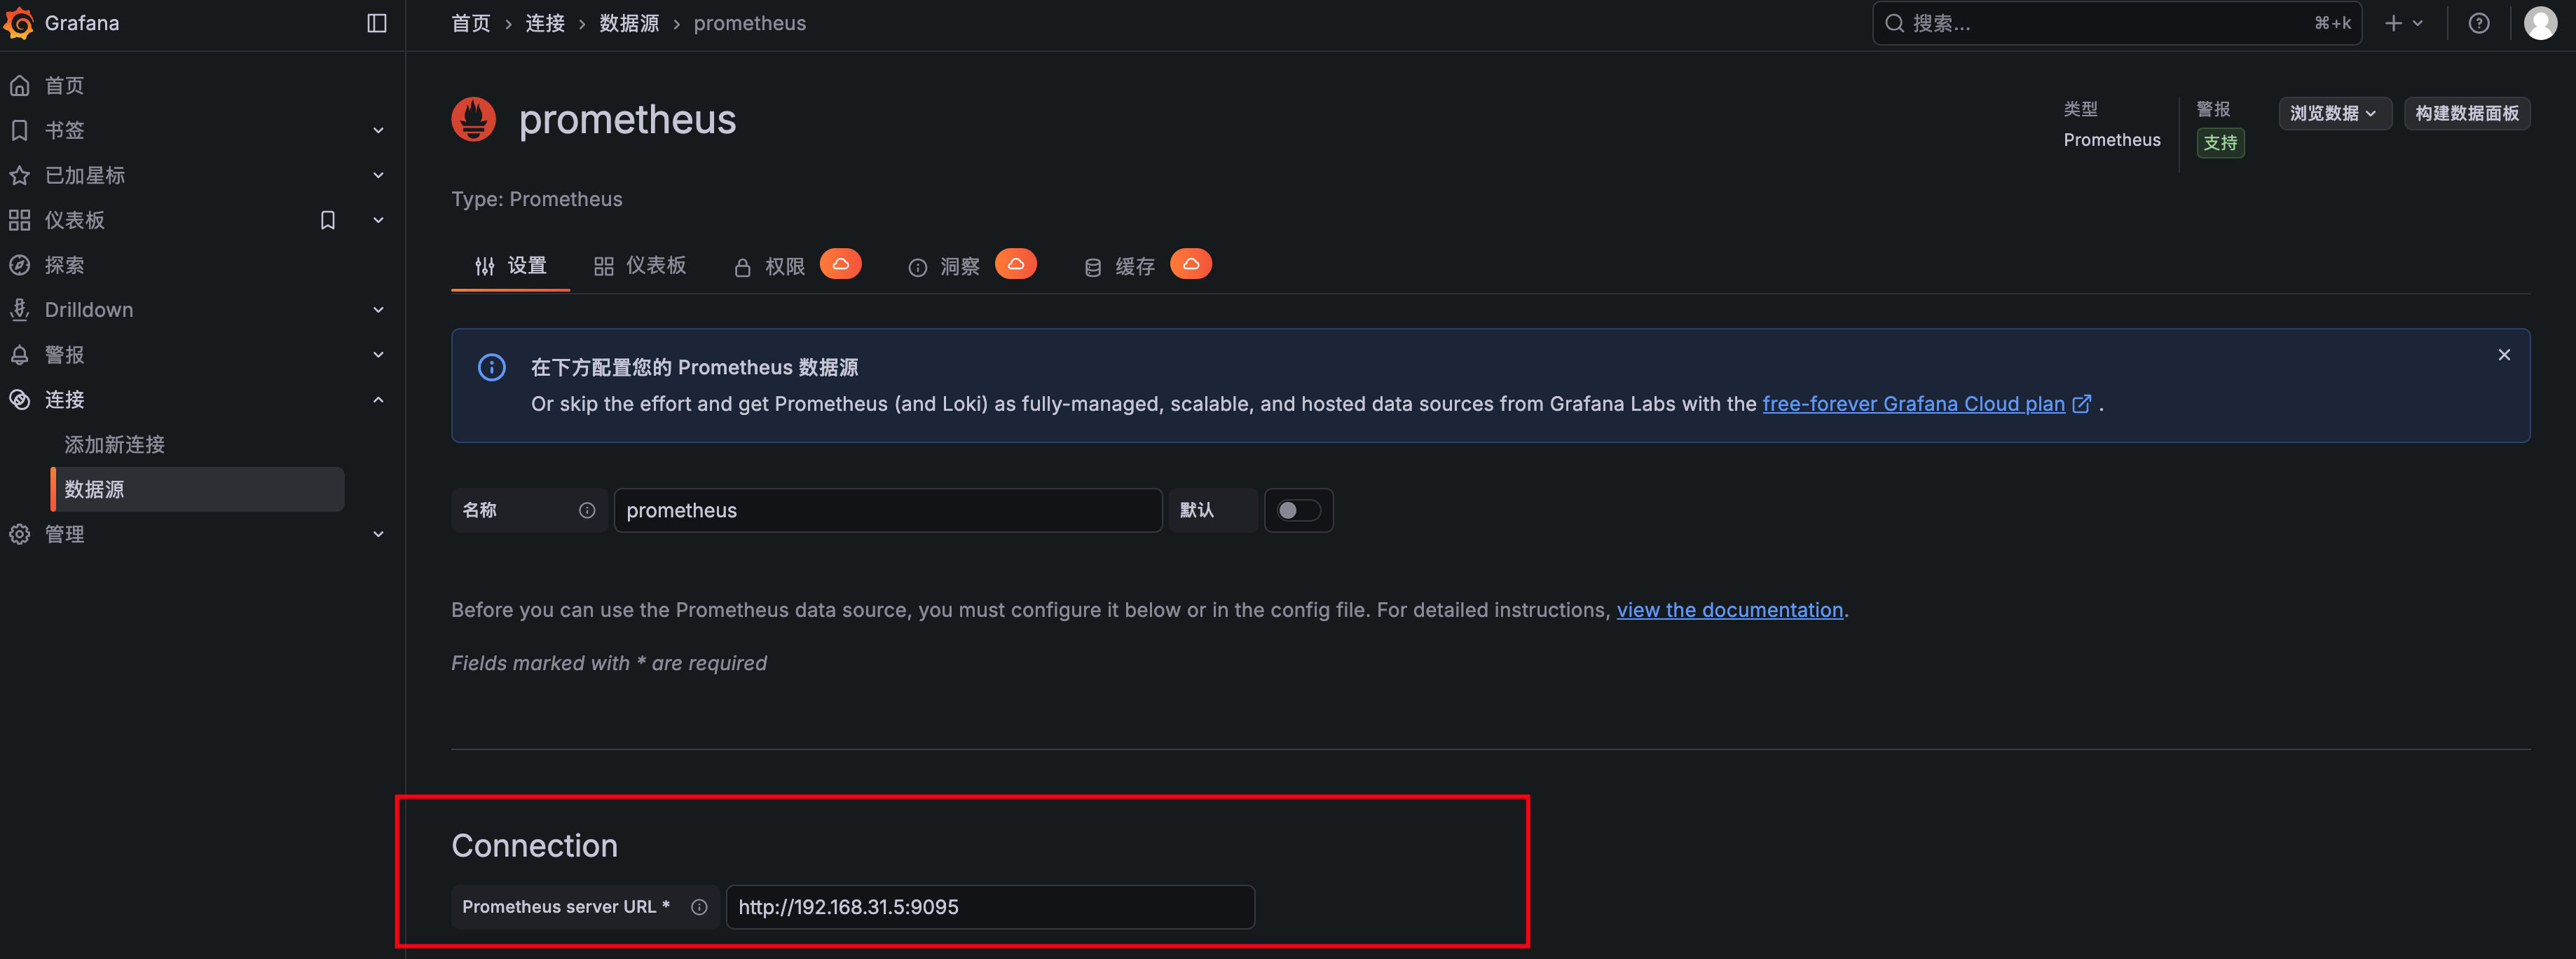Open the user avatar profile menu
The width and height of the screenshot is (2576, 959).
(x=2540, y=23)
